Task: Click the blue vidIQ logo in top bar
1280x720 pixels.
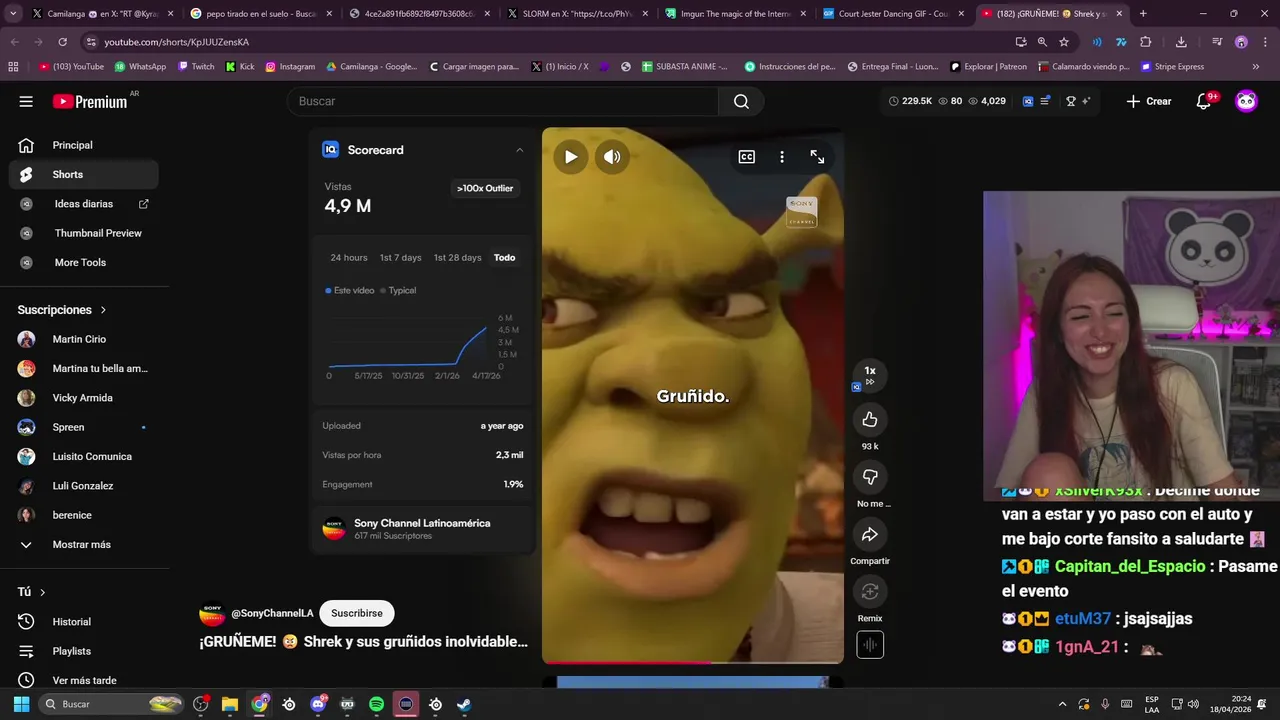Action: 1027,101
